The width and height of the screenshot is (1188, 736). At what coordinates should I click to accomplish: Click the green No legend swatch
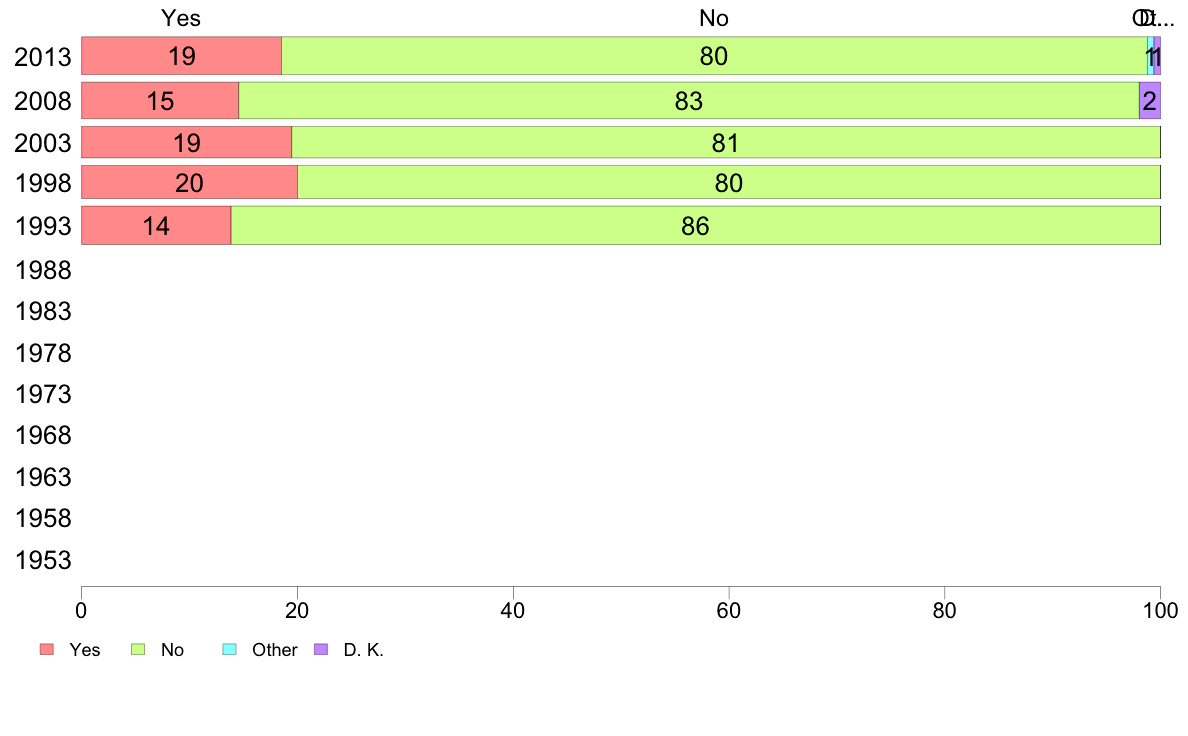pyautogui.click(x=138, y=650)
